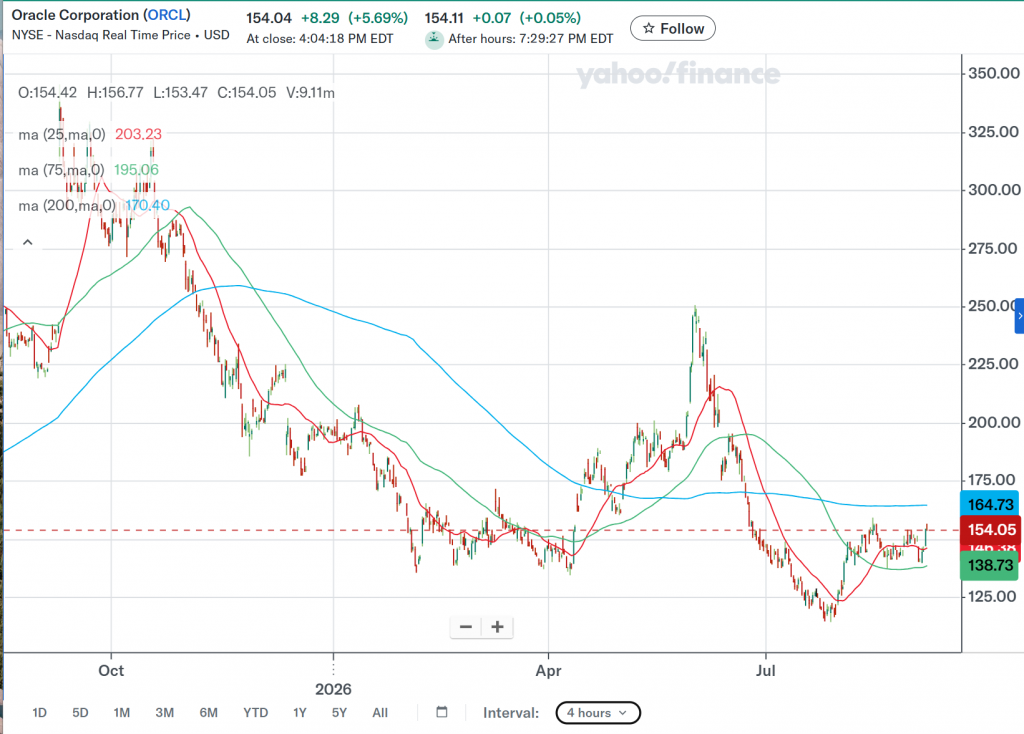Viewport: 1024px width, 734px height.
Task: Select the 1D time range
Action: [39, 712]
